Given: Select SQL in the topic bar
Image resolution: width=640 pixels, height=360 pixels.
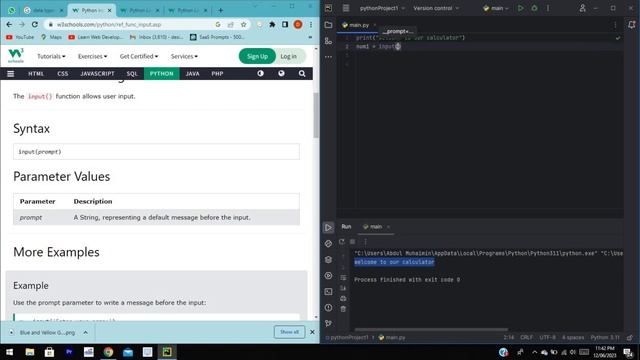Looking at the screenshot, I should 132,73.
